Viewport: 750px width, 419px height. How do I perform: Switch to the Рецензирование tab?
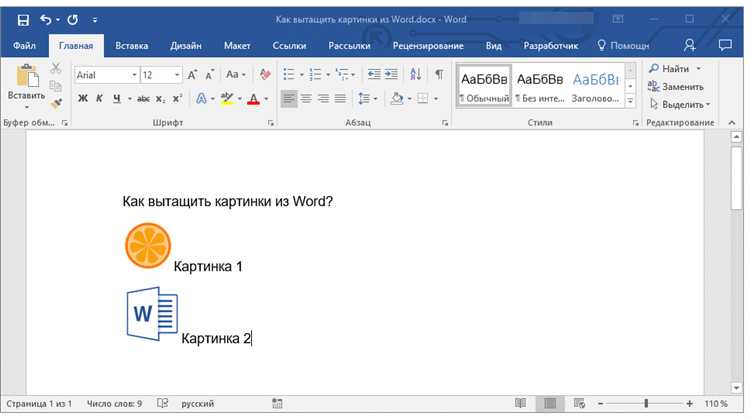(428, 46)
